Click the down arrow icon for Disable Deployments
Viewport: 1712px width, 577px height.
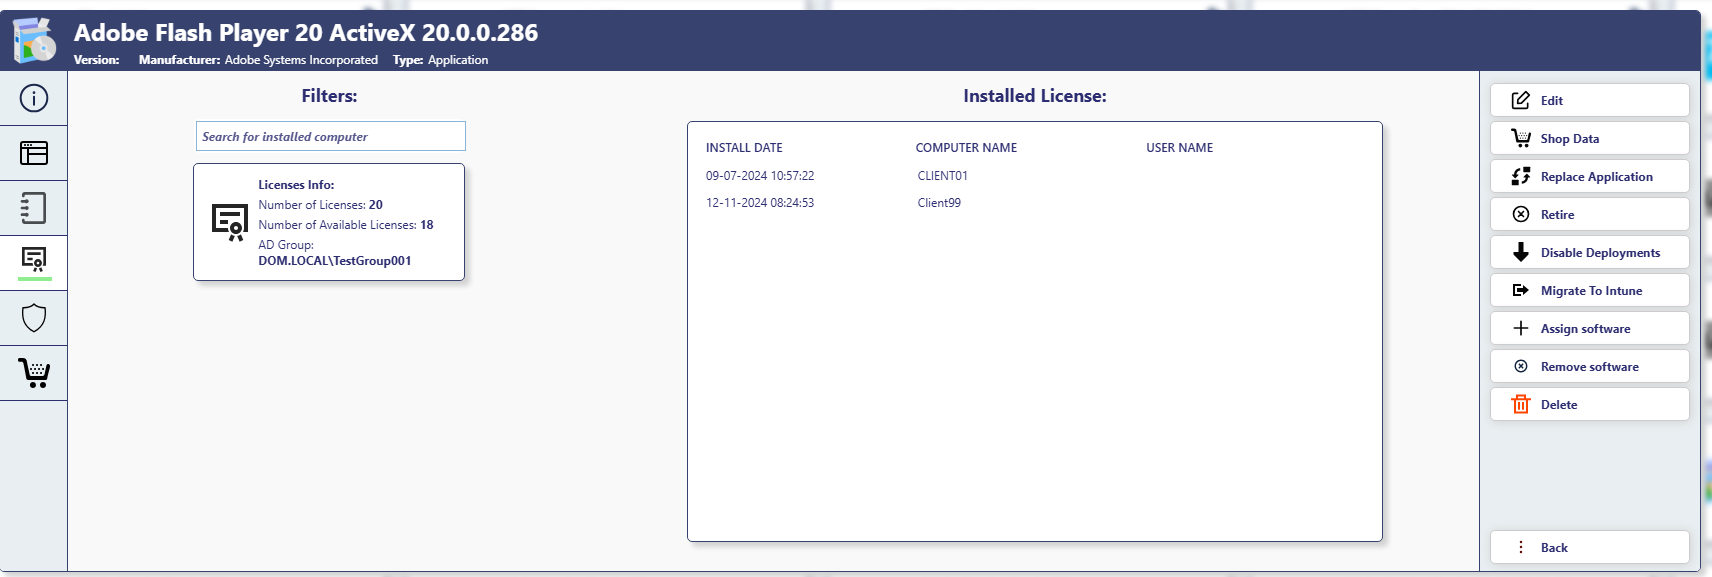tap(1521, 252)
